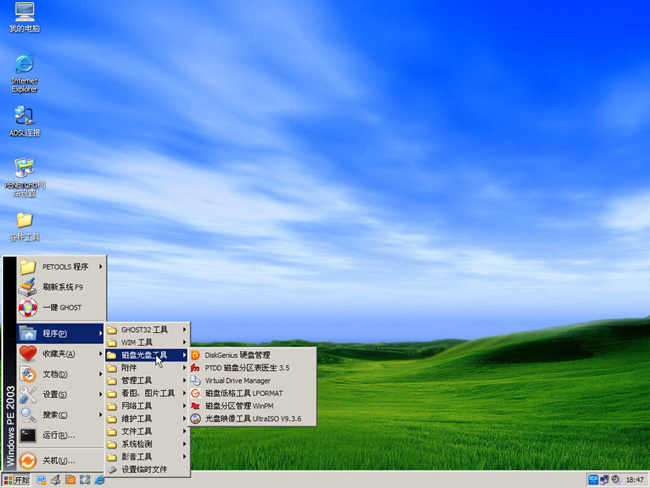
Task: Open 看图、图片工具 menu folder
Action: (147, 393)
